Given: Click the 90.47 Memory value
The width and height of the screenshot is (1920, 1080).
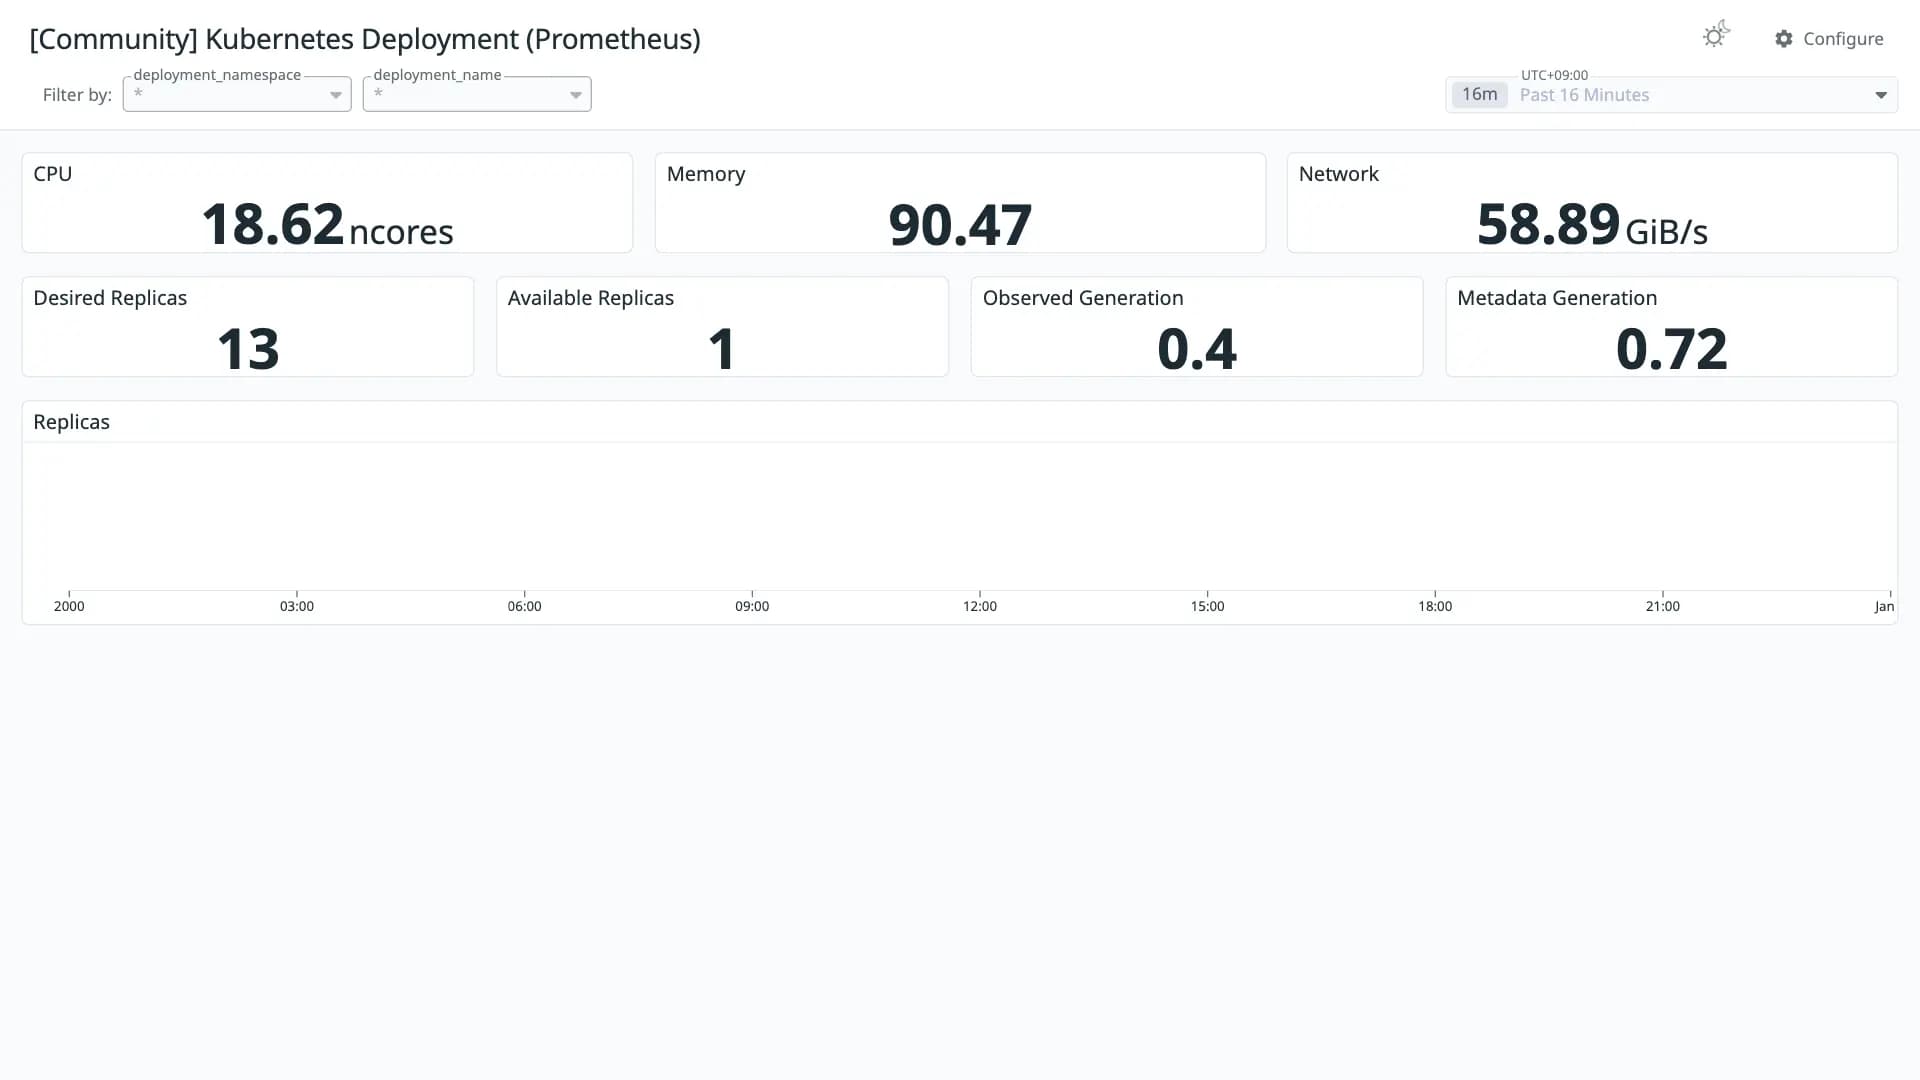Looking at the screenshot, I should point(960,224).
